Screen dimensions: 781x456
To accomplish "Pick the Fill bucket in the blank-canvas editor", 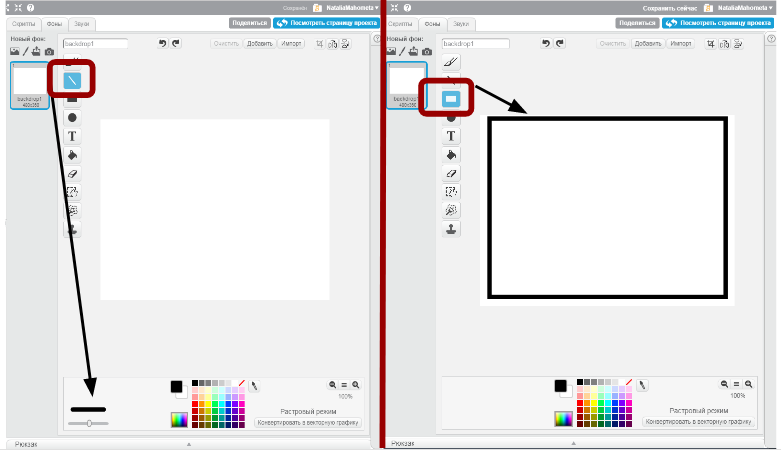I will point(72,155).
